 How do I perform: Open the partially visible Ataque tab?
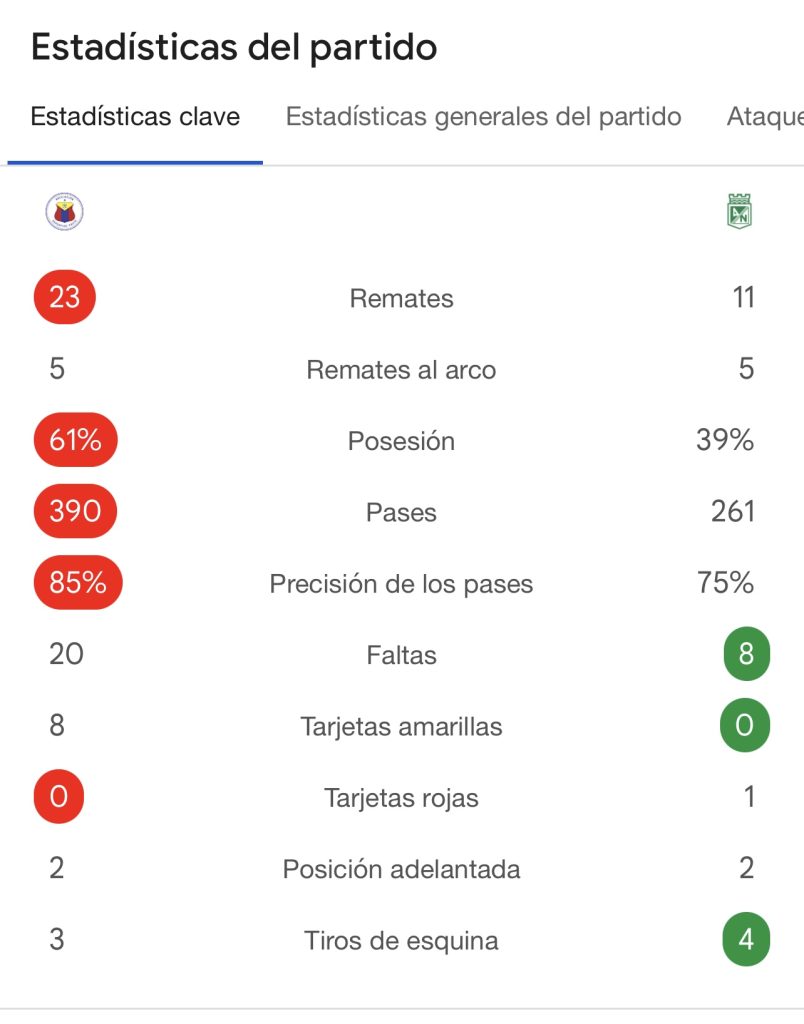coord(764,117)
